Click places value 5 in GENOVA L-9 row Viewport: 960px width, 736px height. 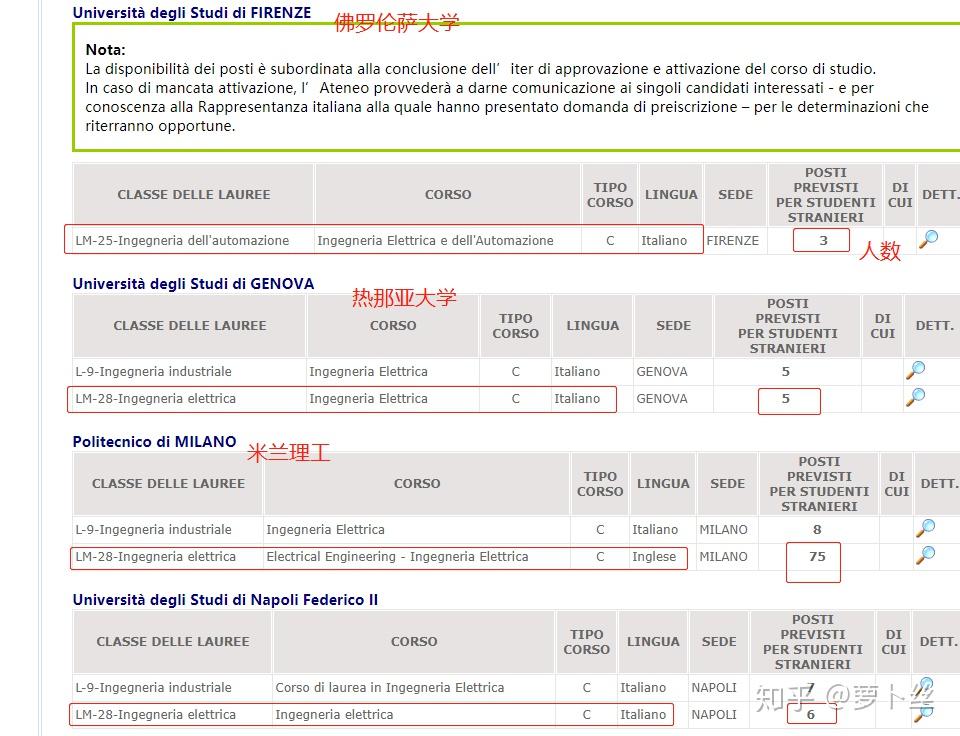[x=786, y=372]
